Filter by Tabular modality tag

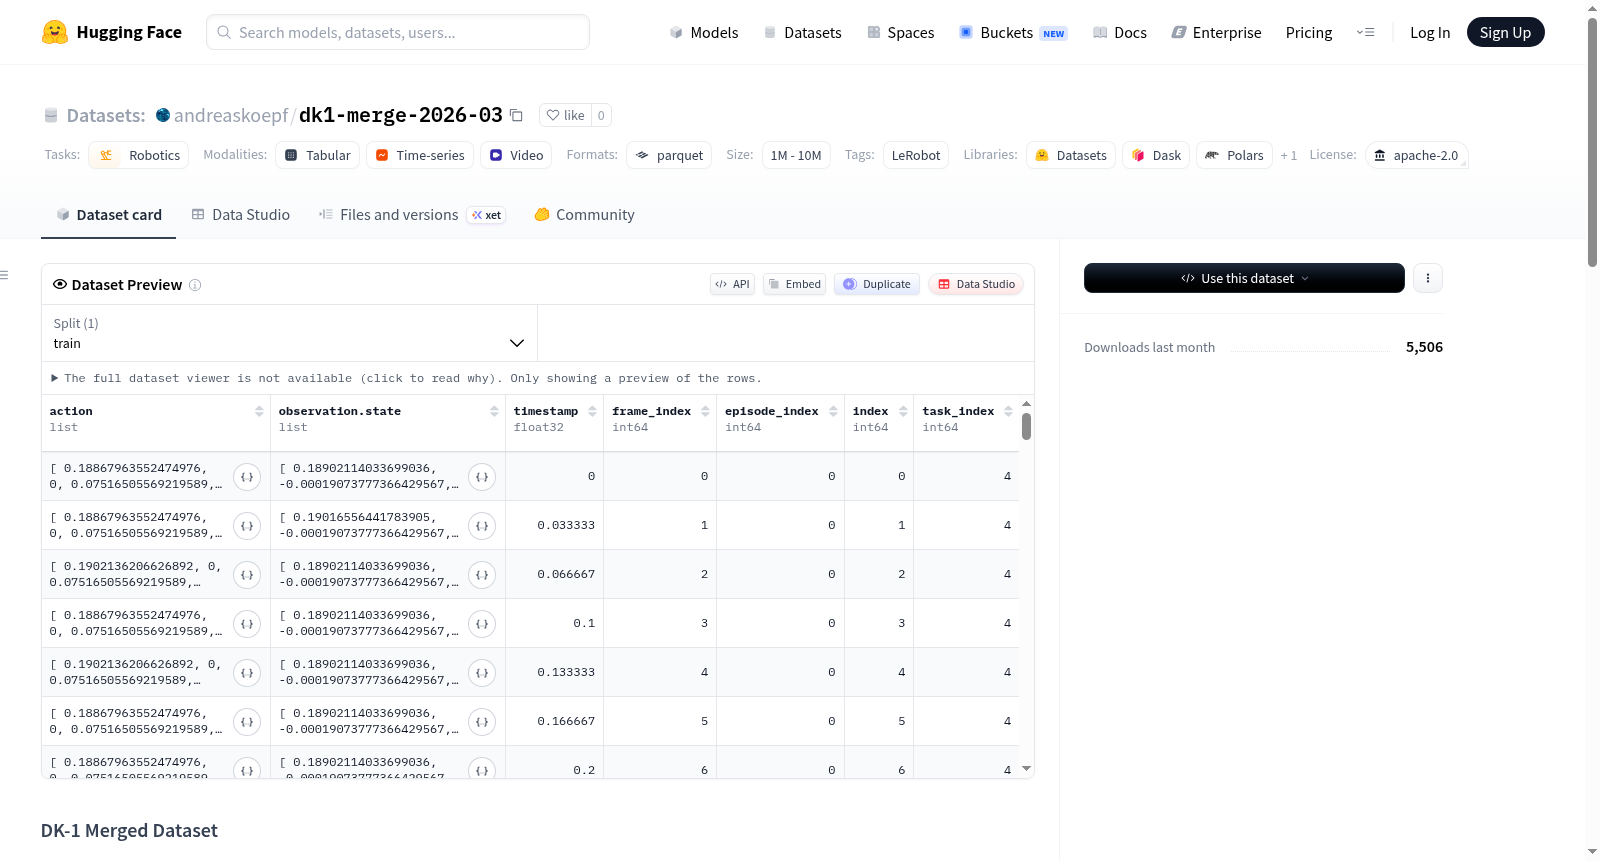click(318, 155)
